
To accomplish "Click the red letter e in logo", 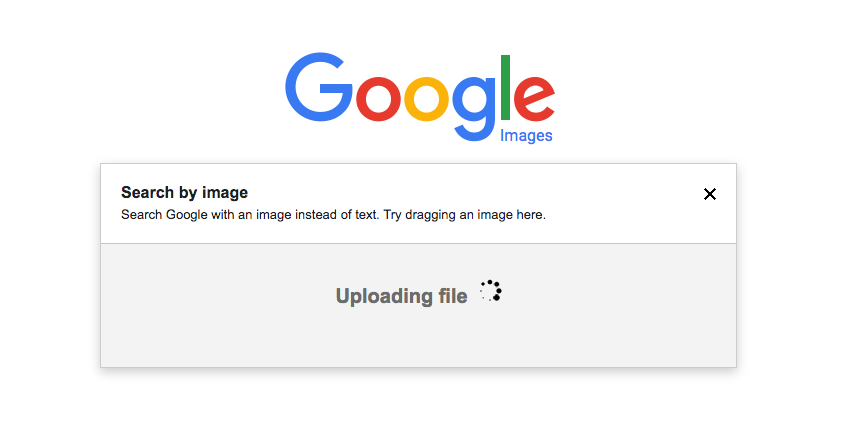I will click(534, 99).
